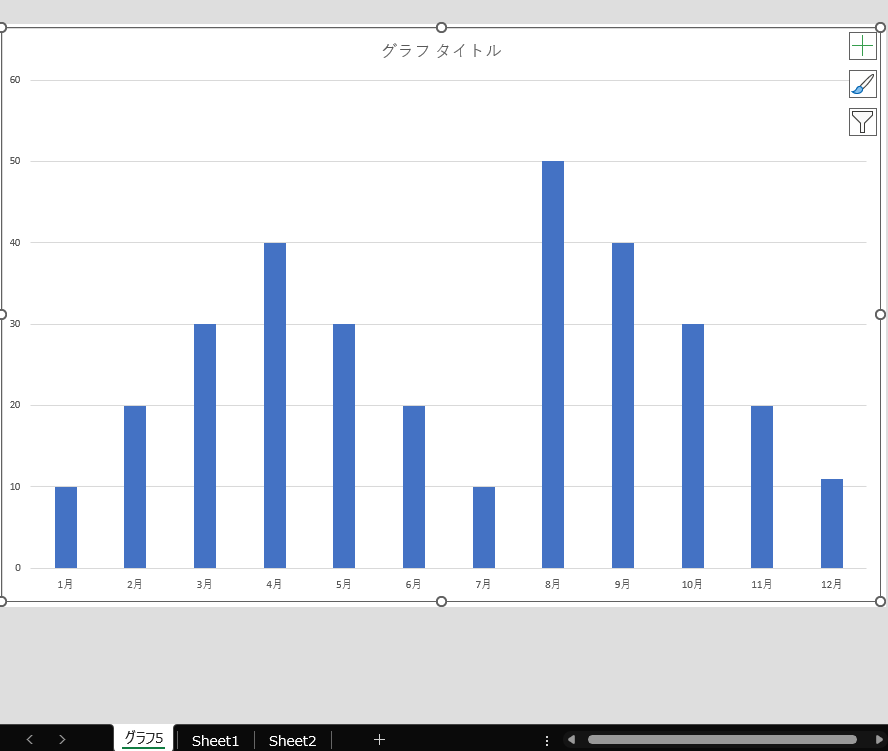This screenshot has width=888, height=751.
Task: Click the bottom-right corner chart sizing handle
Action: tap(880, 601)
